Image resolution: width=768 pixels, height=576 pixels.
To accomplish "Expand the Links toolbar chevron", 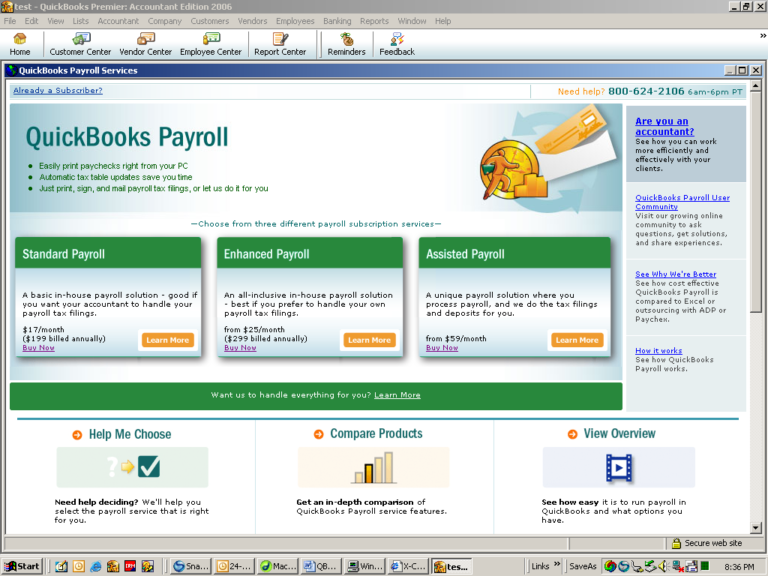I will tap(557, 565).
